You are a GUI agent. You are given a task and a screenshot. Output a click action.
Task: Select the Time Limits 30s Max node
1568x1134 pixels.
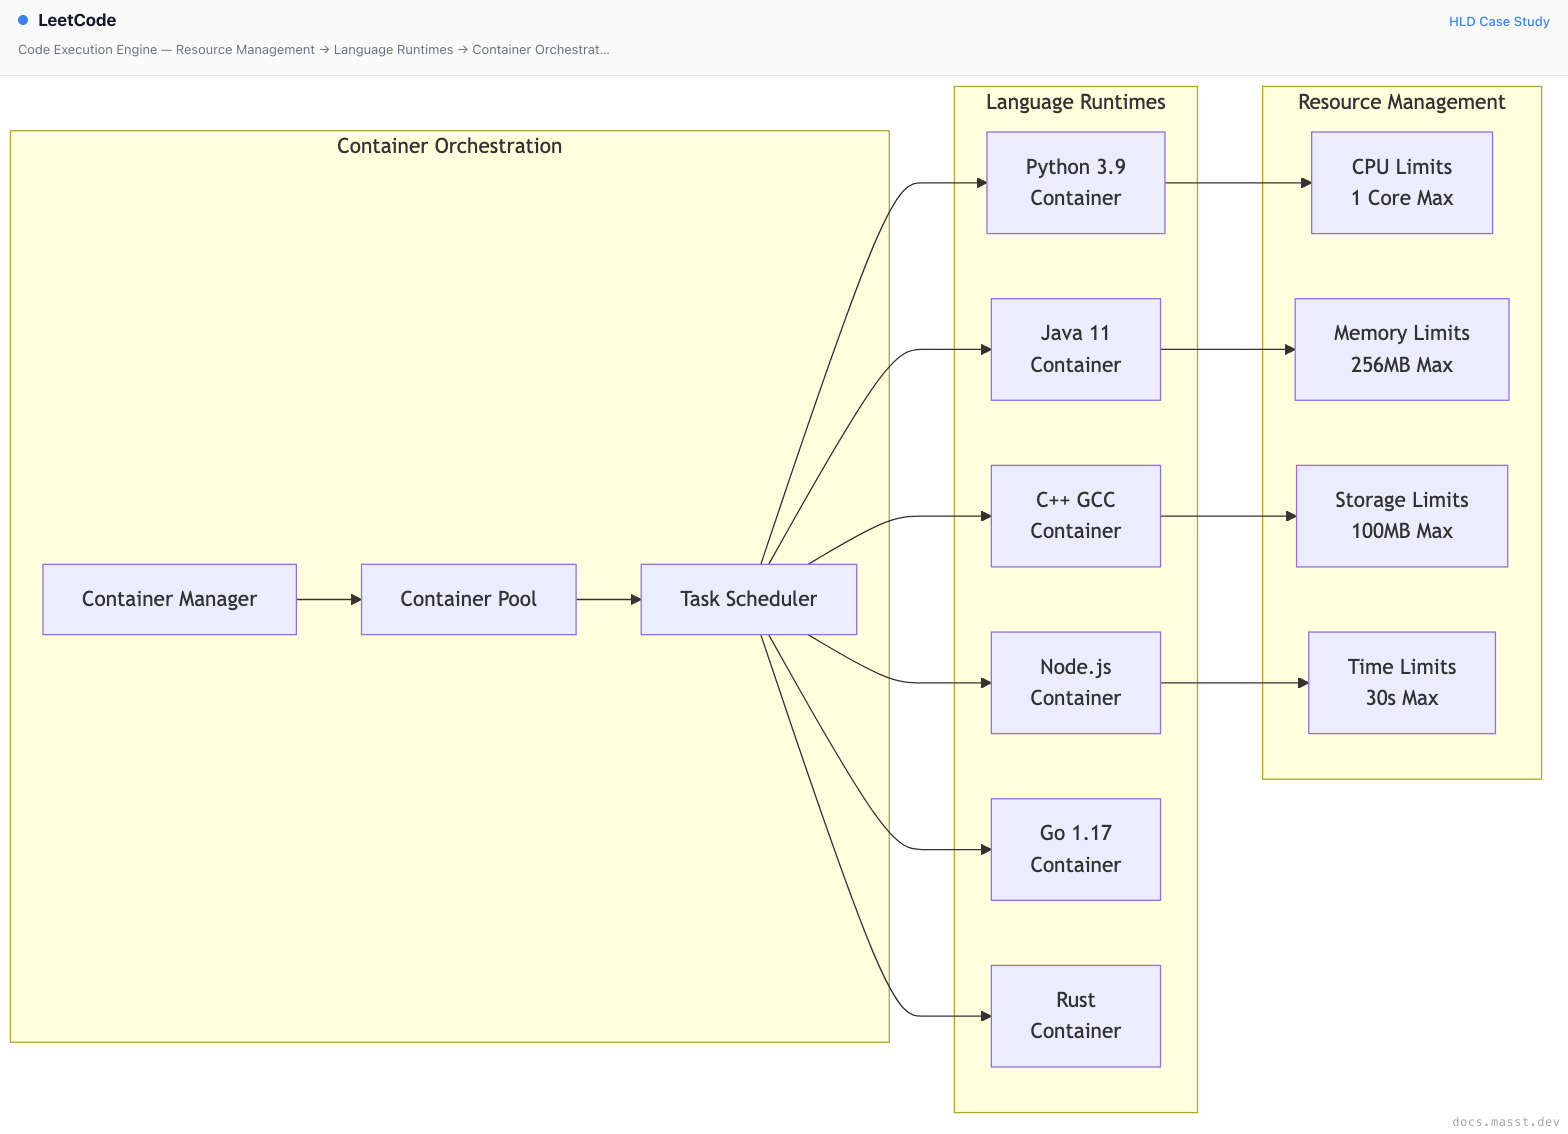(1402, 683)
